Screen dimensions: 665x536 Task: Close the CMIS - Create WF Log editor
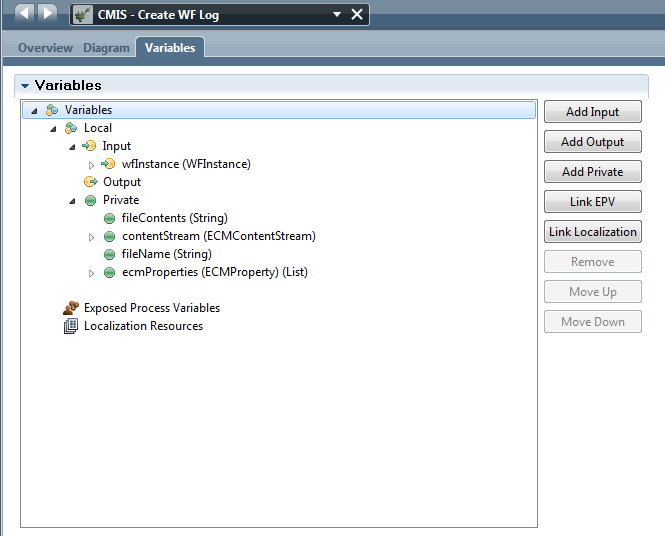357,15
